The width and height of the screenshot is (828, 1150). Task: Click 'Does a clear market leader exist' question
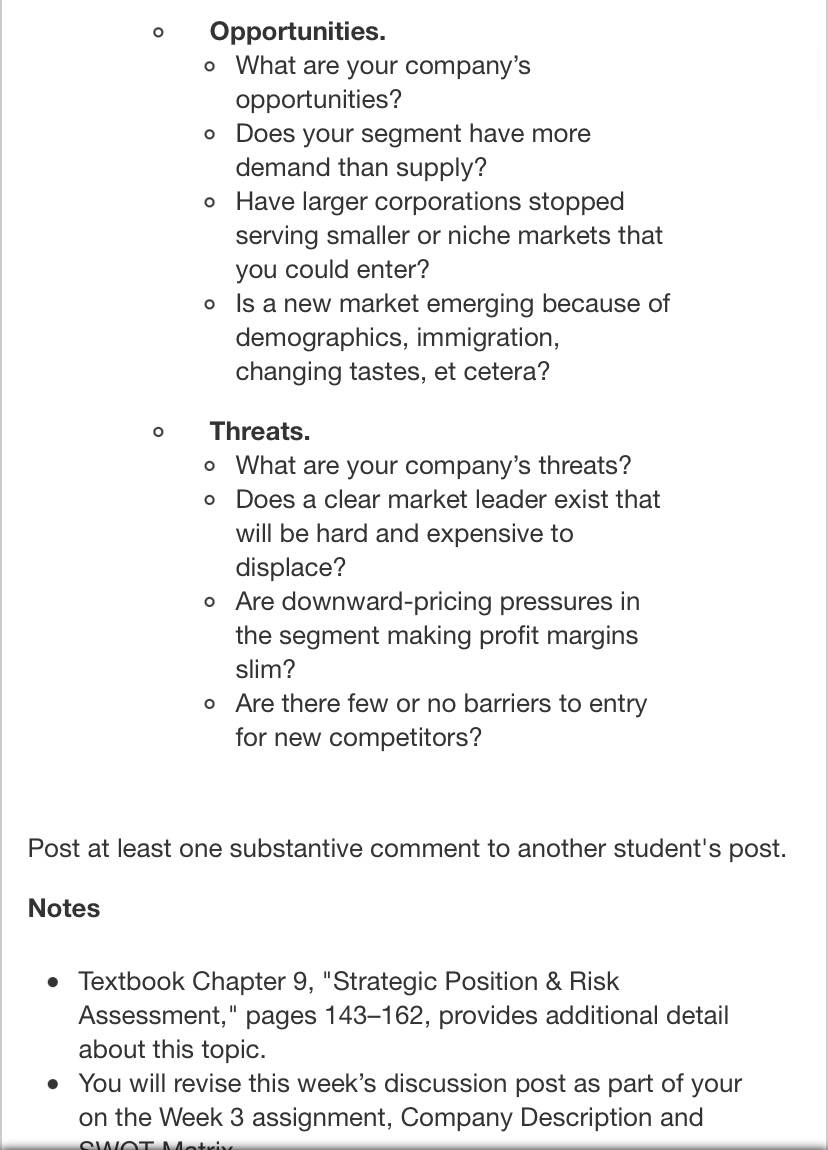(447, 533)
